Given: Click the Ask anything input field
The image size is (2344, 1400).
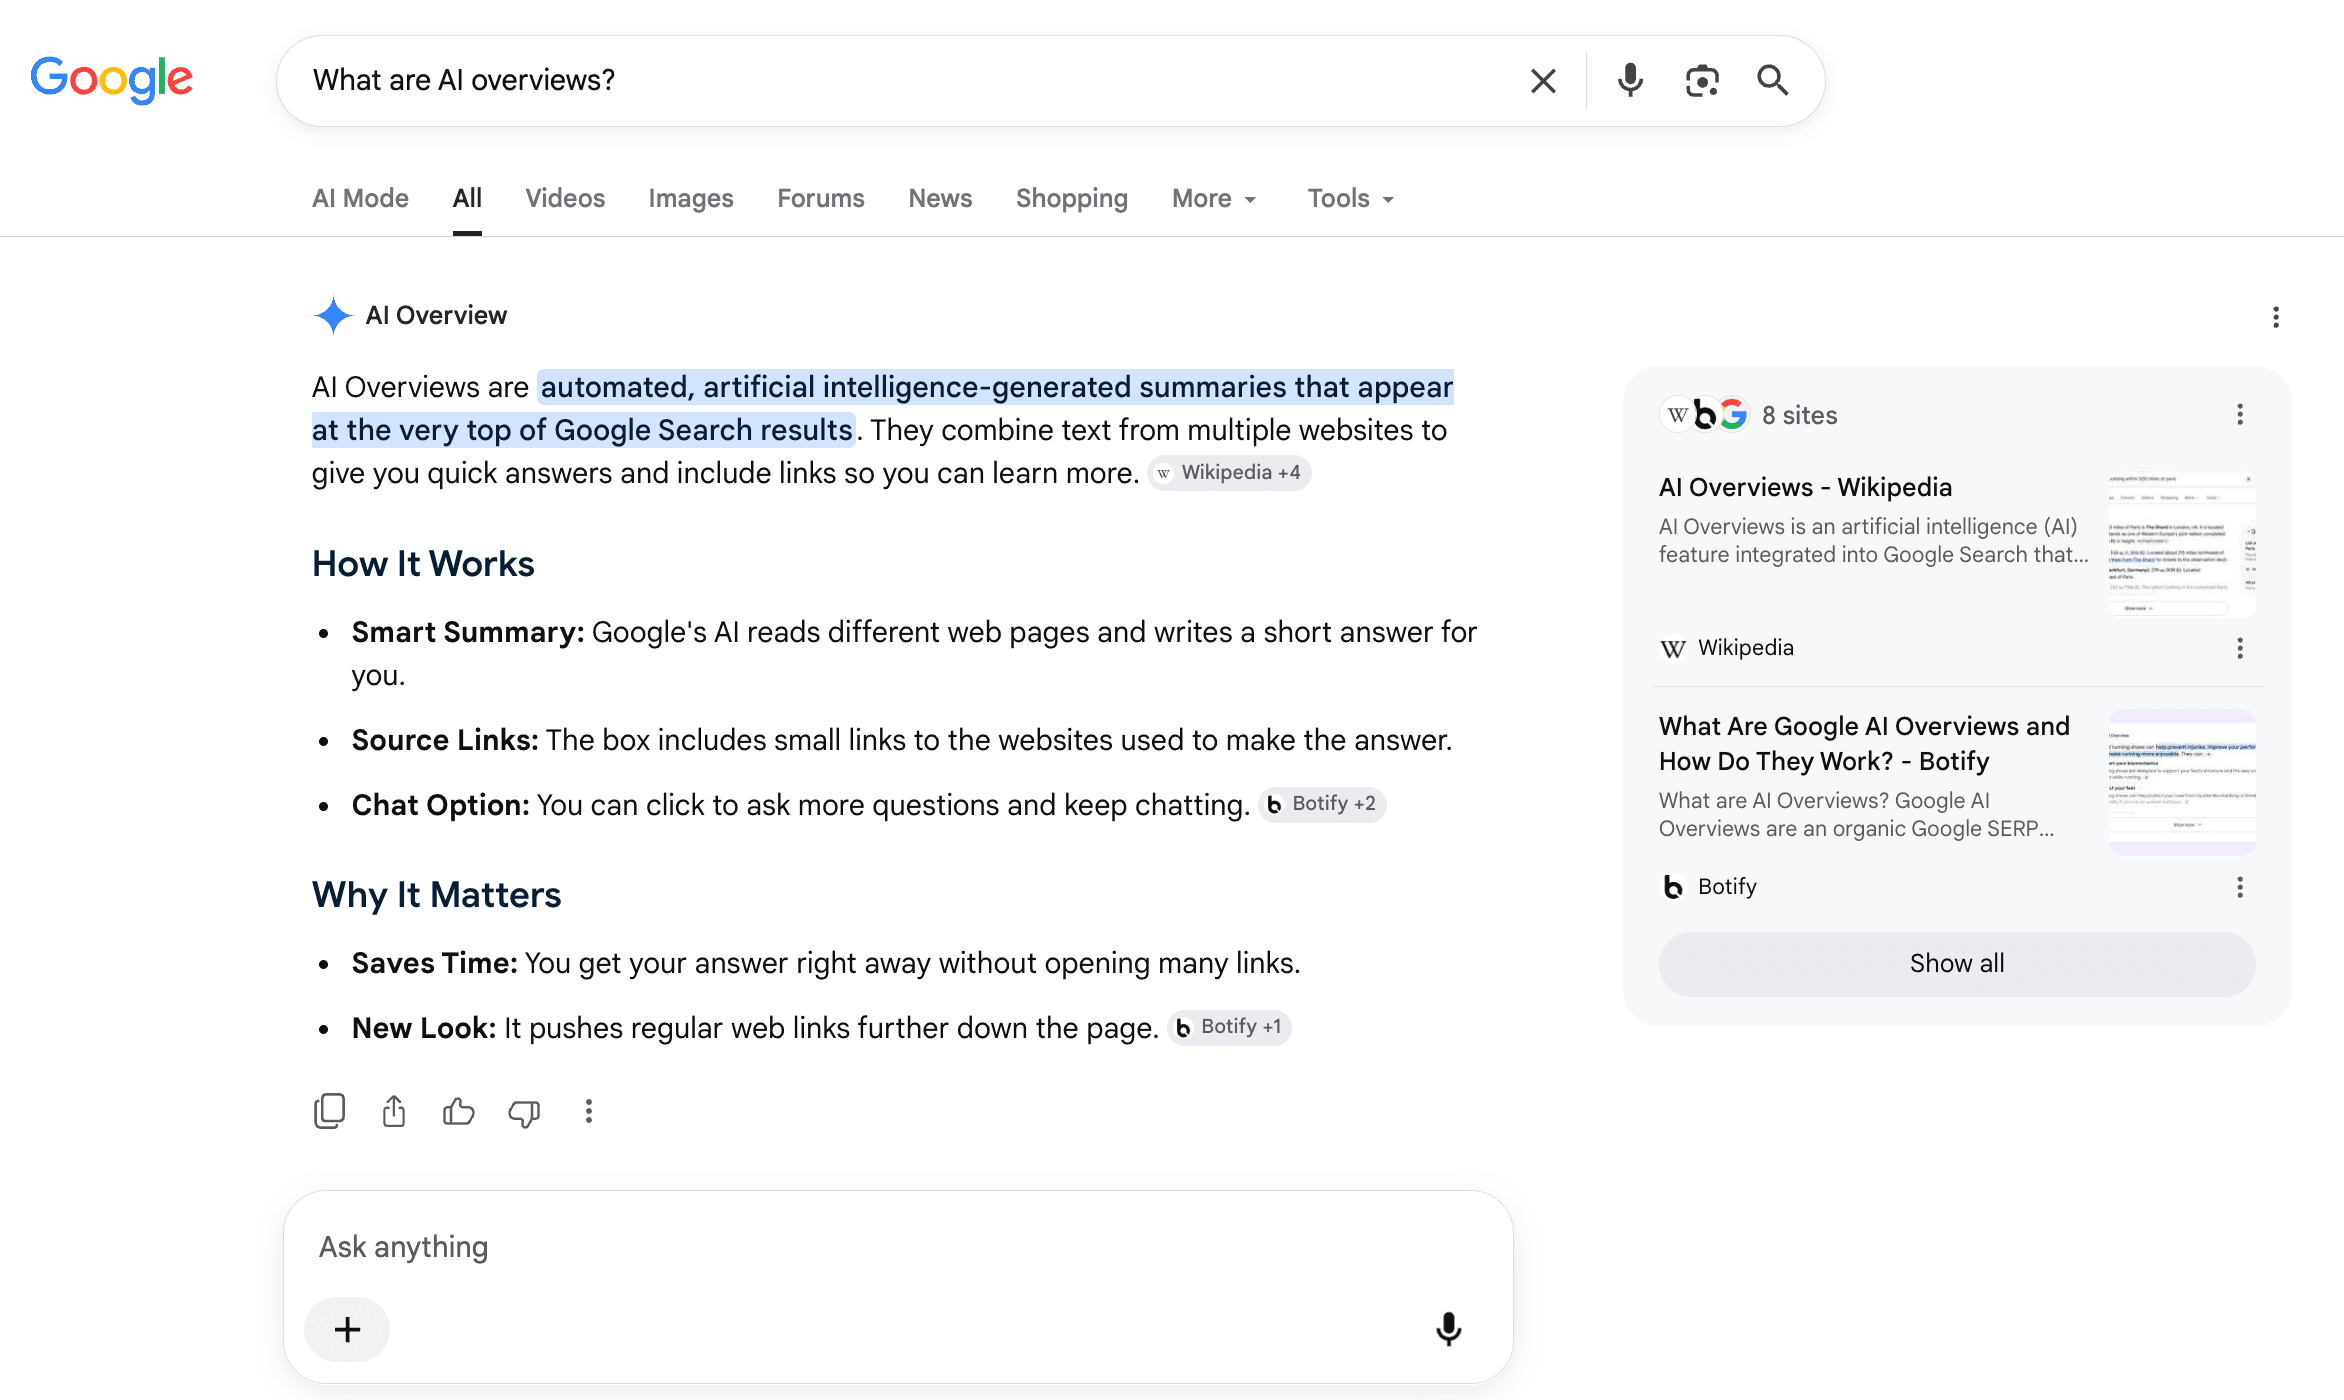Looking at the screenshot, I should point(898,1247).
